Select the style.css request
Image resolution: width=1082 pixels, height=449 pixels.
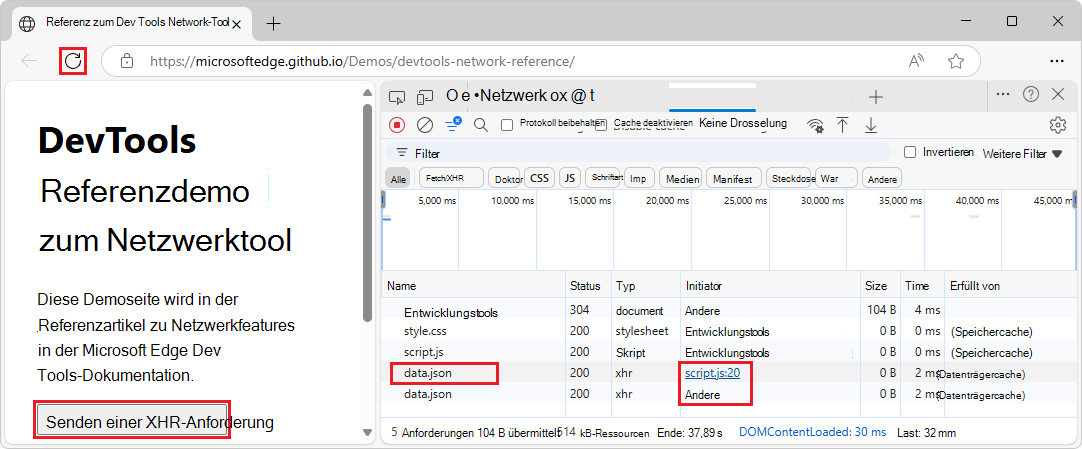(x=426, y=331)
